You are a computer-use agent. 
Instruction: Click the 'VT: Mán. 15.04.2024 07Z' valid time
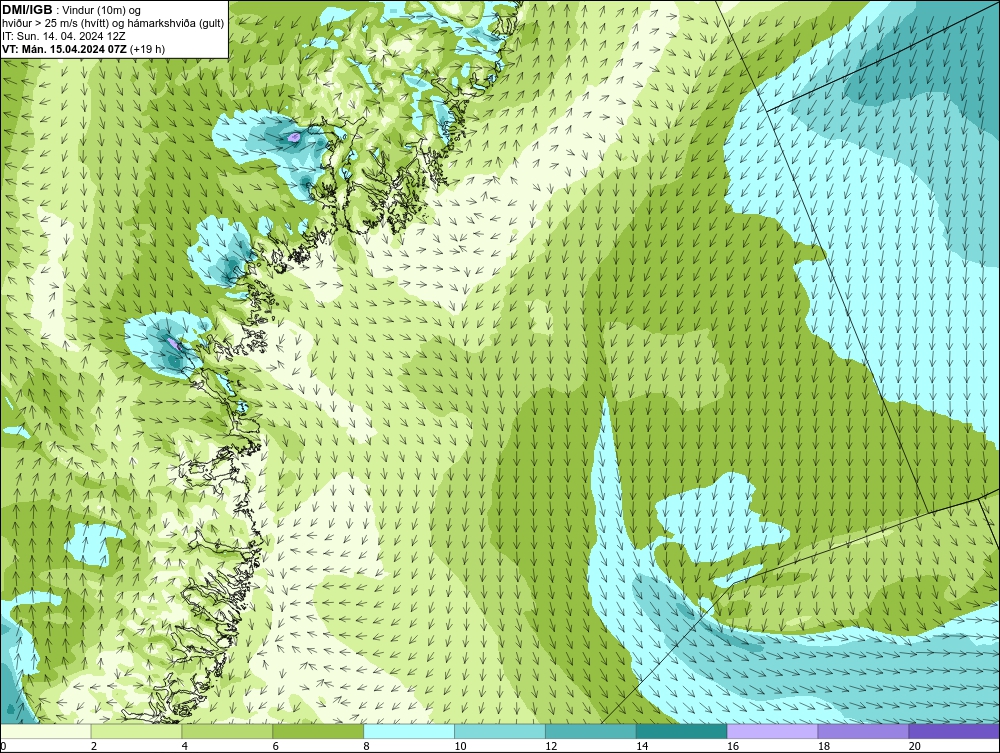point(64,49)
